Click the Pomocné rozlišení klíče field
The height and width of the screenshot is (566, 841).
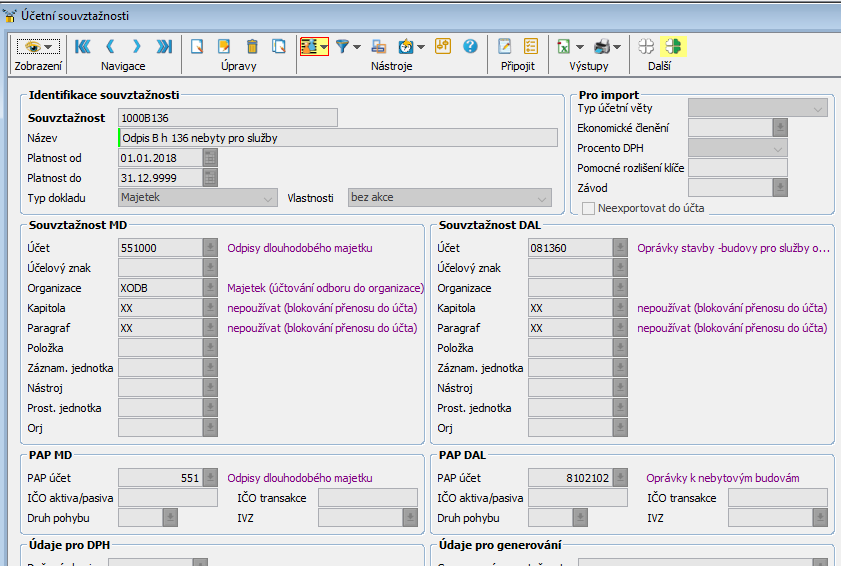point(737,168)
